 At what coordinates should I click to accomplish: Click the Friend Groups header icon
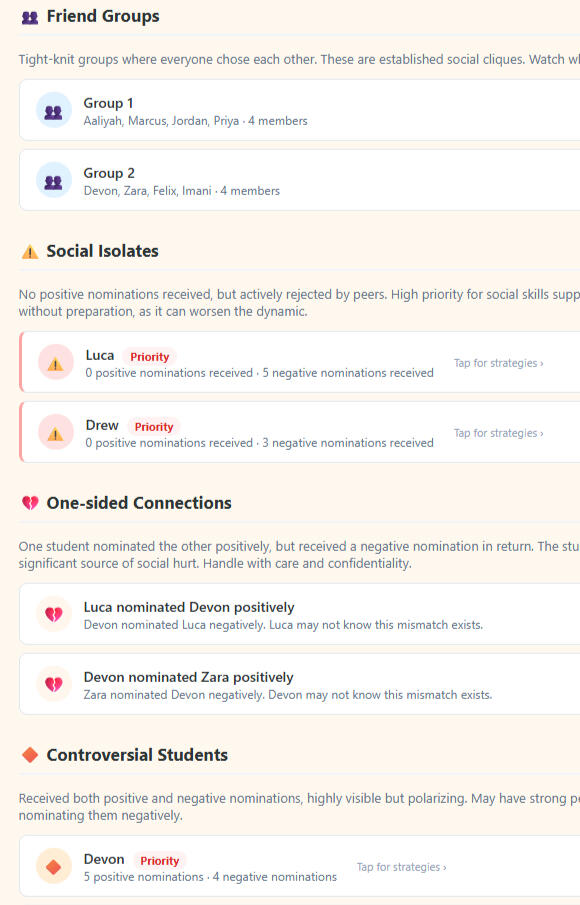(x=30, y=17)
